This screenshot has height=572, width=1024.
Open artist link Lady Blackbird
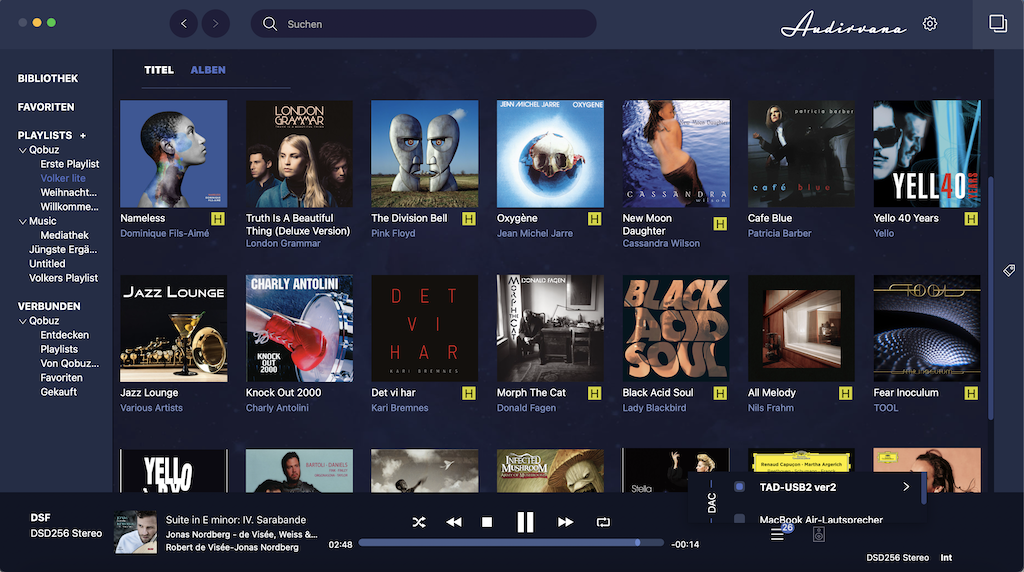(654, 407)
